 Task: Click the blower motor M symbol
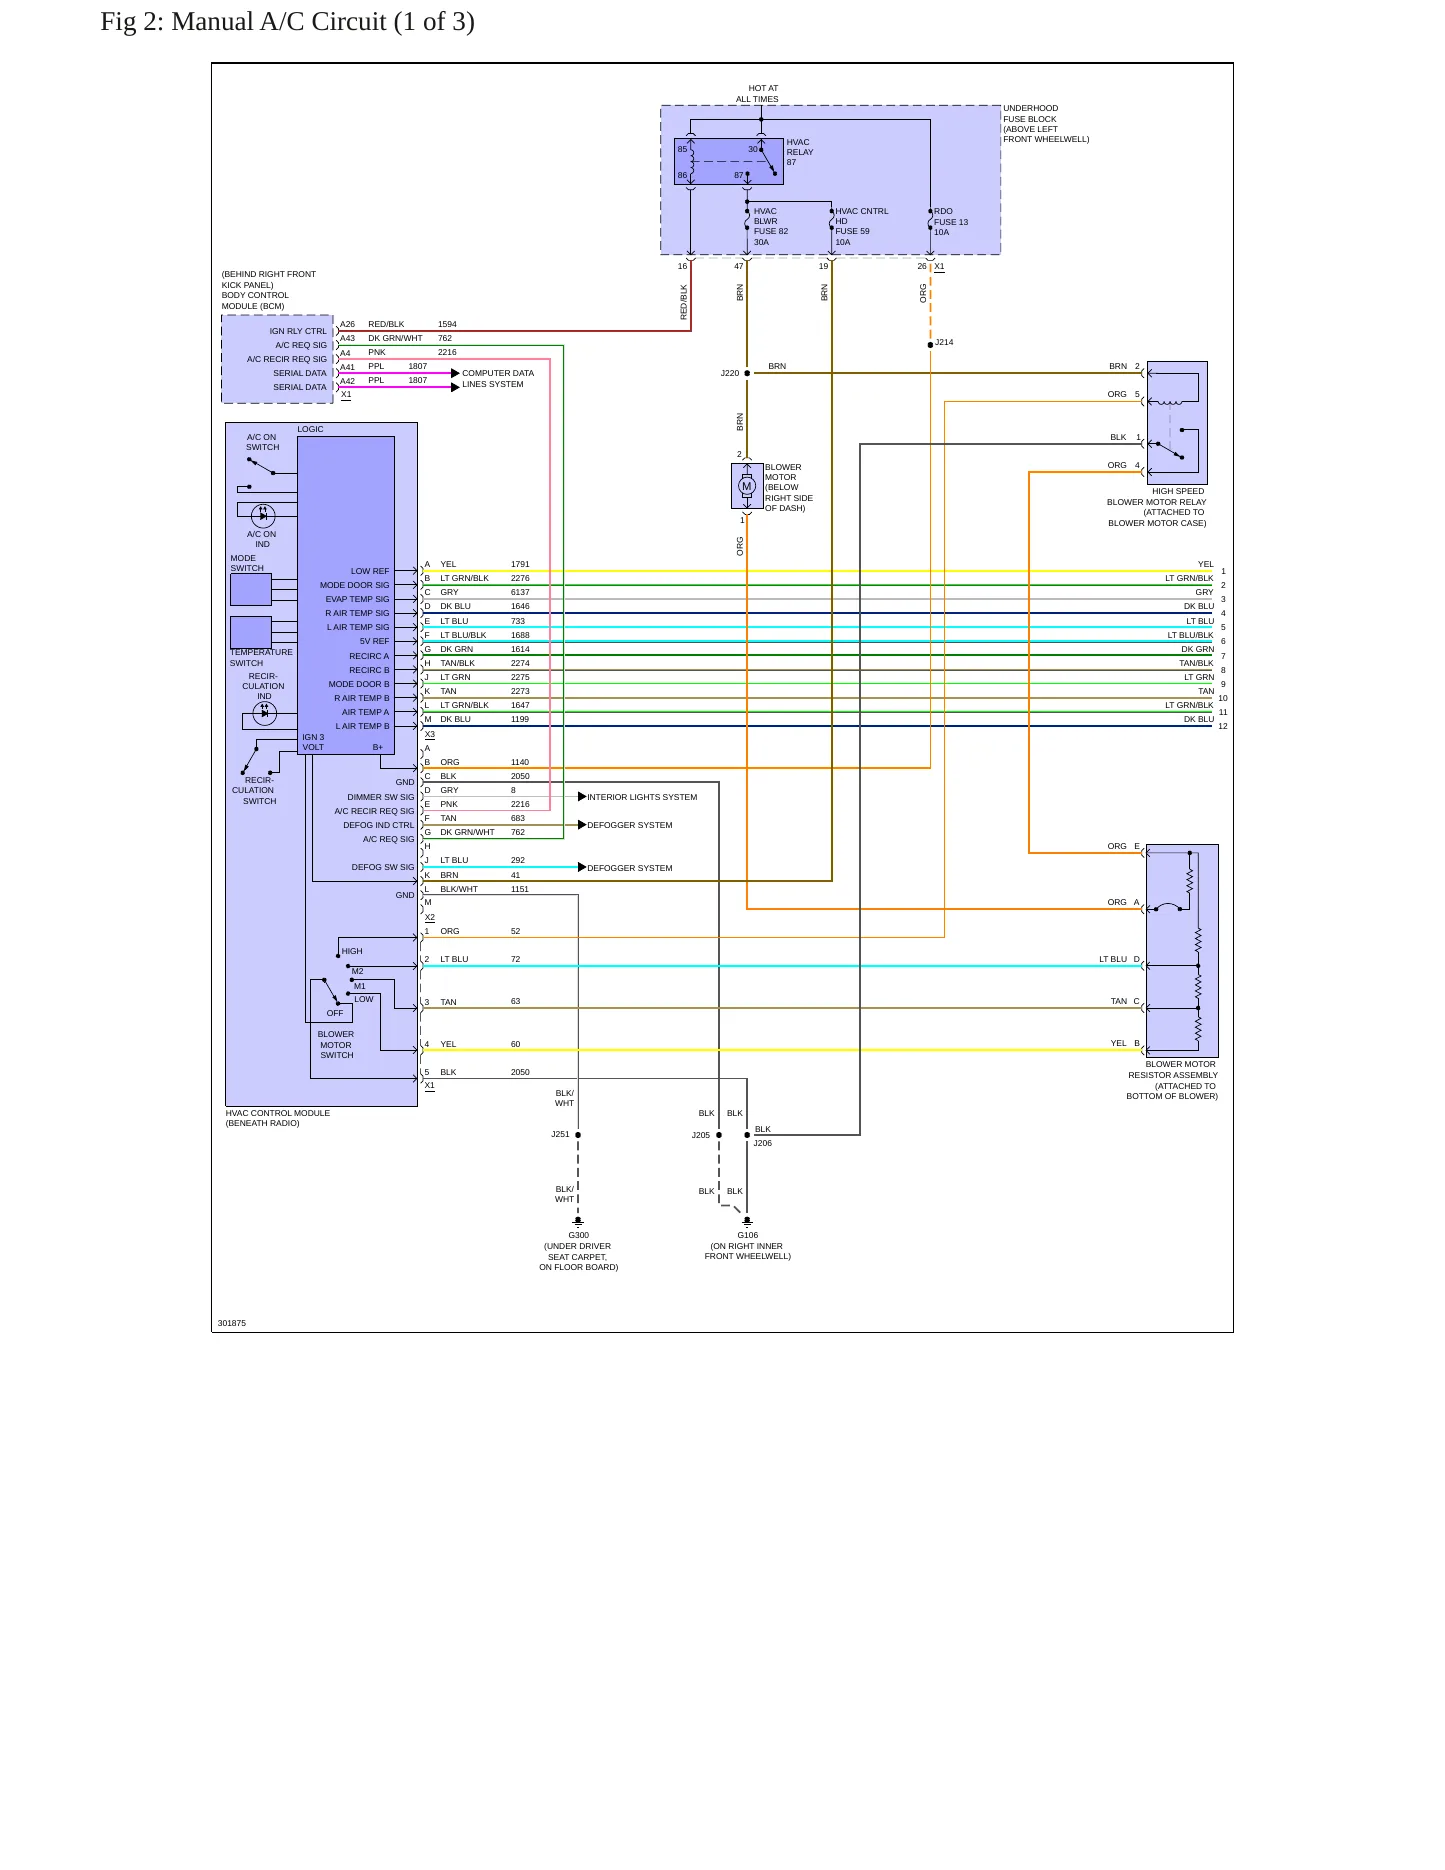746,487
